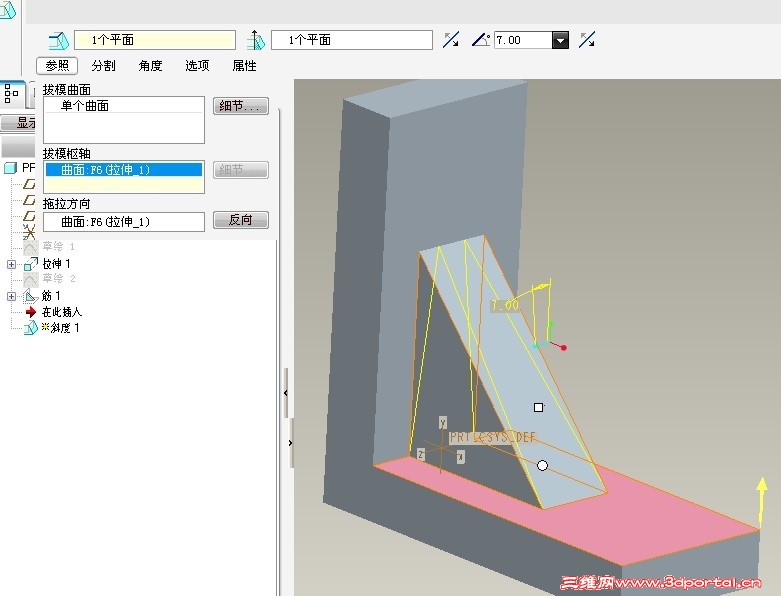Select the part root icon in tree
The height and width of the screenshot is (596, 781).
tap(10, 168)
